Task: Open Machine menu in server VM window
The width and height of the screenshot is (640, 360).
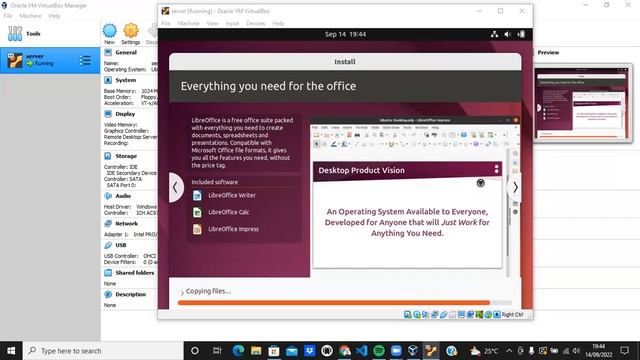Action: [188, 23]
